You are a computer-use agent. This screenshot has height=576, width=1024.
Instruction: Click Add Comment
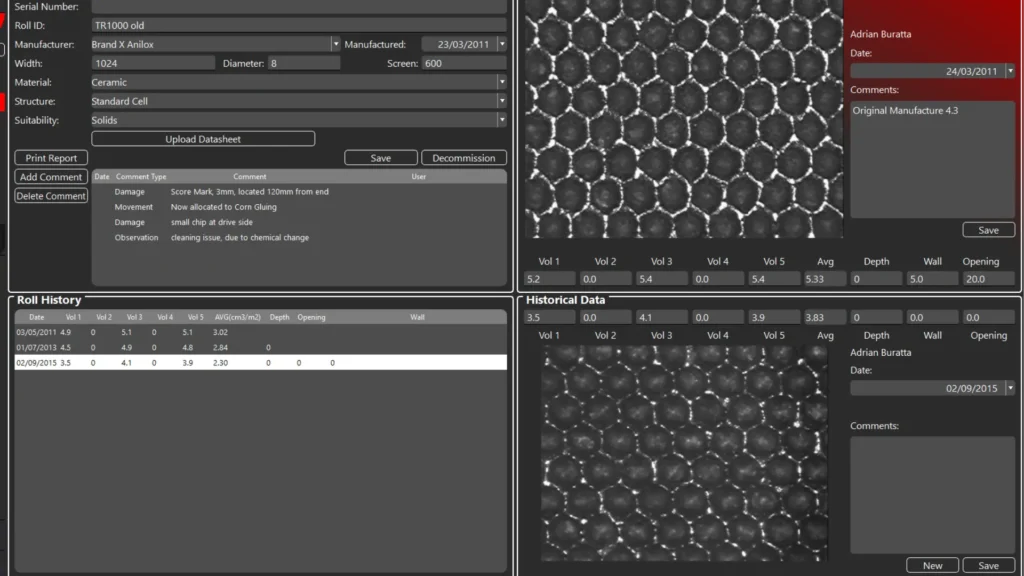tap(51, 177)
